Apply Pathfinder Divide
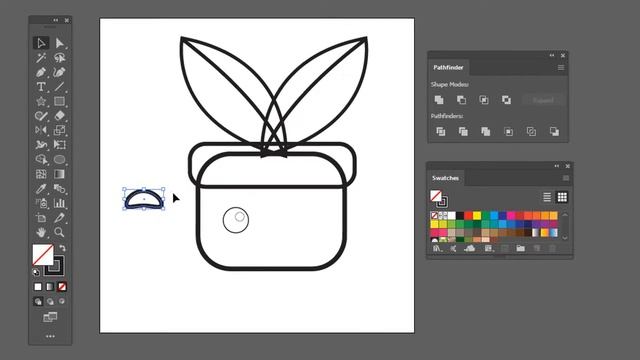This screenshot has height=360, width=640. pos(440,131)
